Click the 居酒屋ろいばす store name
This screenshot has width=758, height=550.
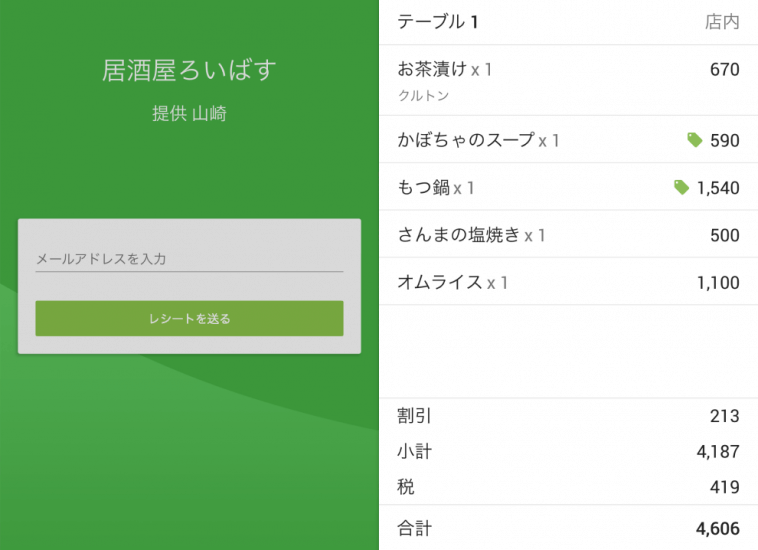tap(189, 70)
